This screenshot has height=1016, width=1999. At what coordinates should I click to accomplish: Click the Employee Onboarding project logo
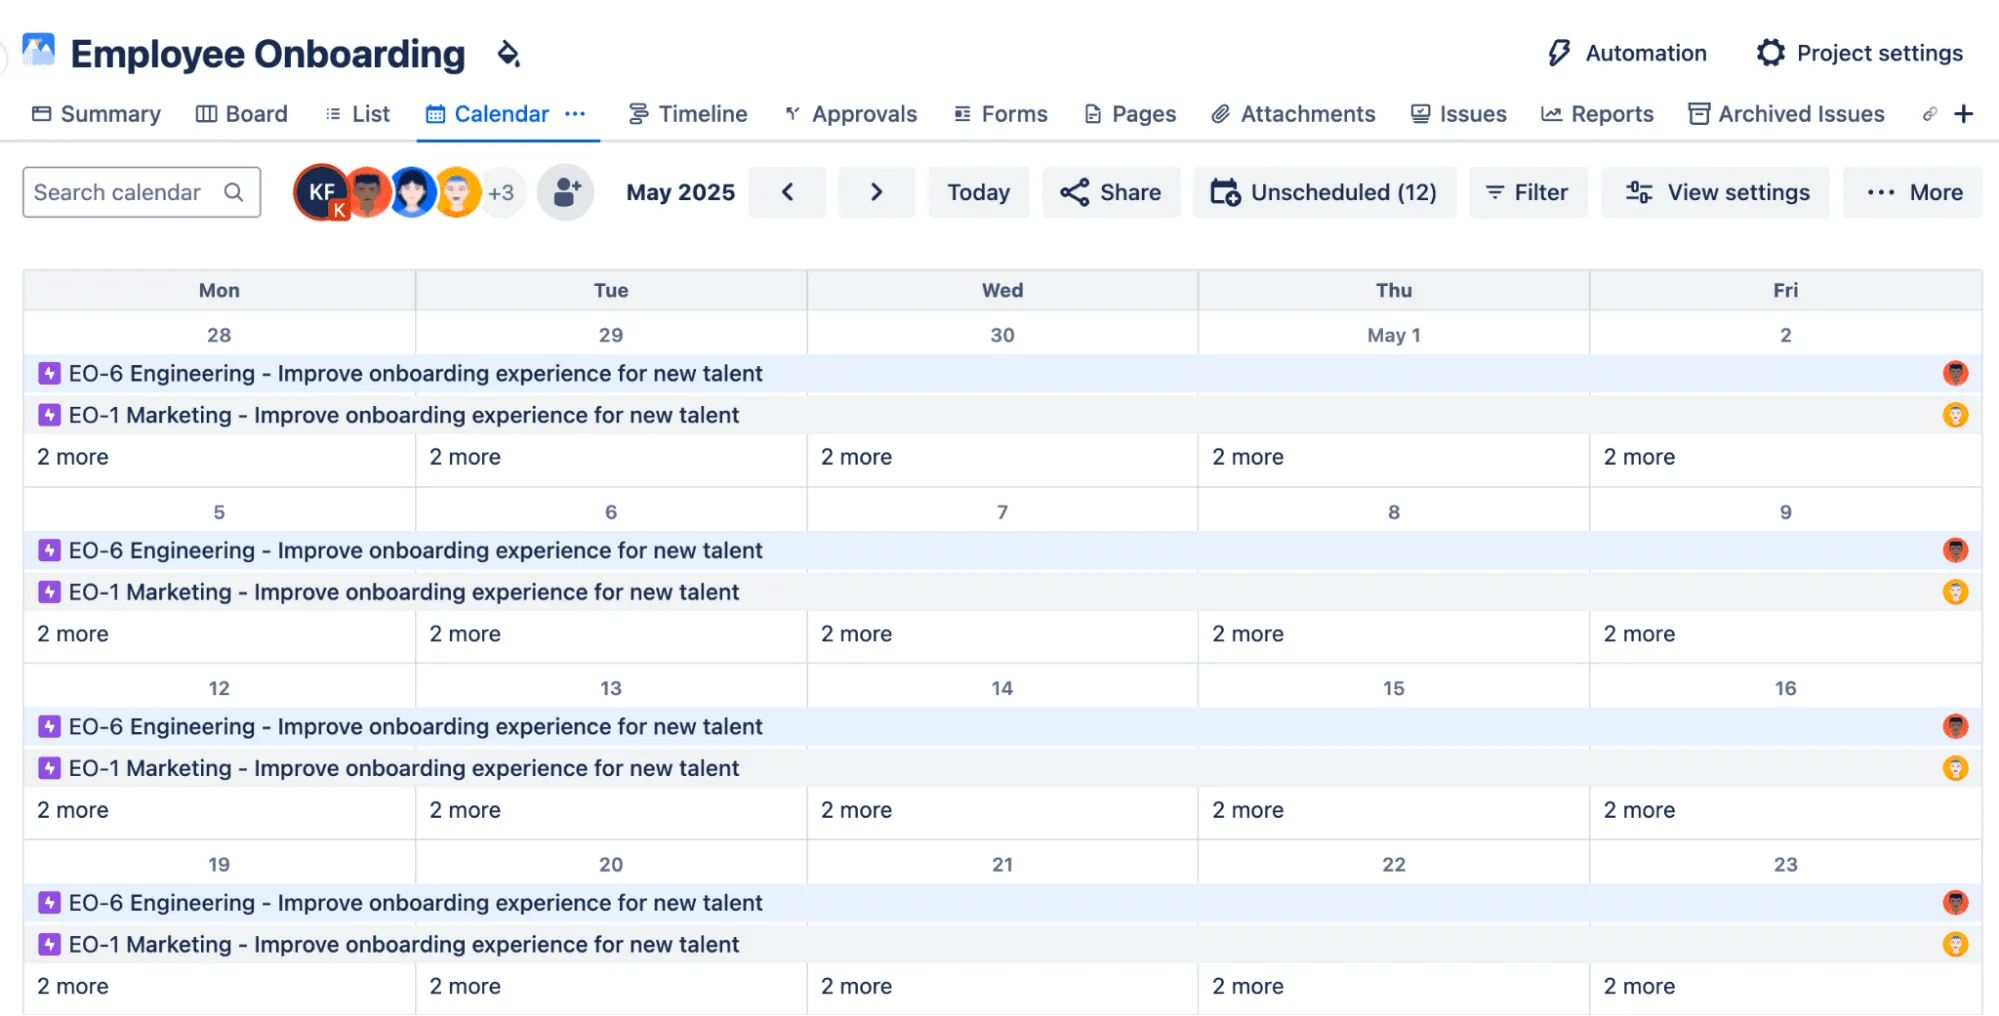pyautogui.click(x=39, y=50)
